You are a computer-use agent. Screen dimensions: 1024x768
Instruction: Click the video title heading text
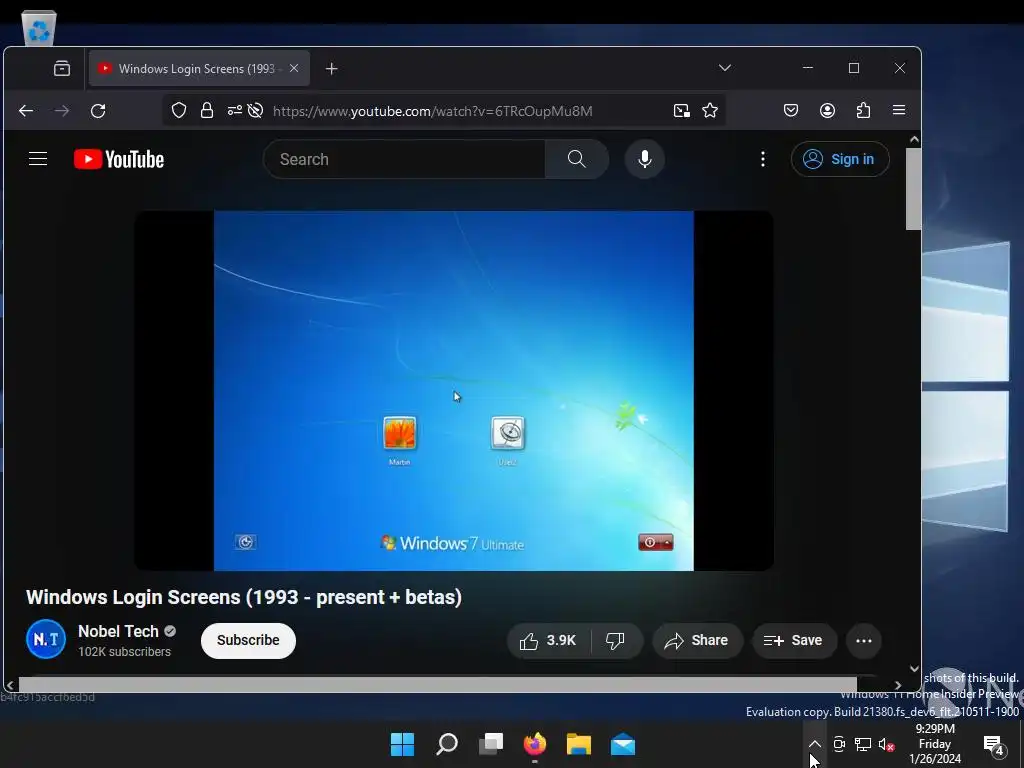tap(244, 597)
